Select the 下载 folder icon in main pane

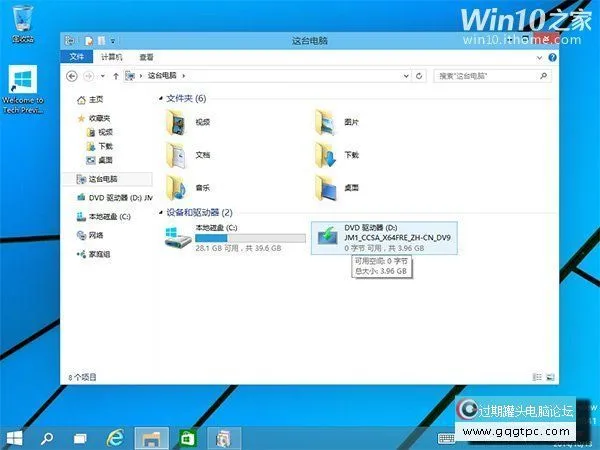point(326,155)
